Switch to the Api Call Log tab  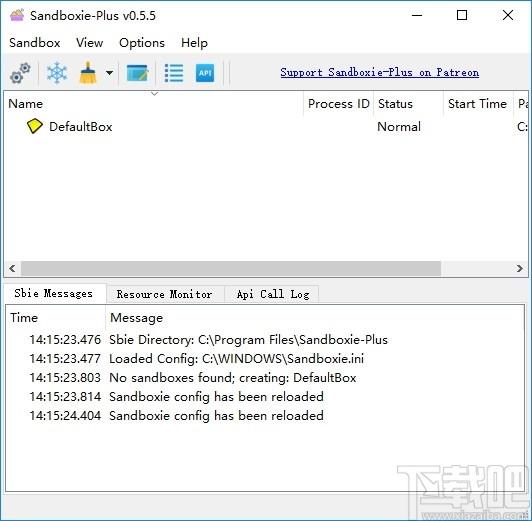click(x=273, y=294)
